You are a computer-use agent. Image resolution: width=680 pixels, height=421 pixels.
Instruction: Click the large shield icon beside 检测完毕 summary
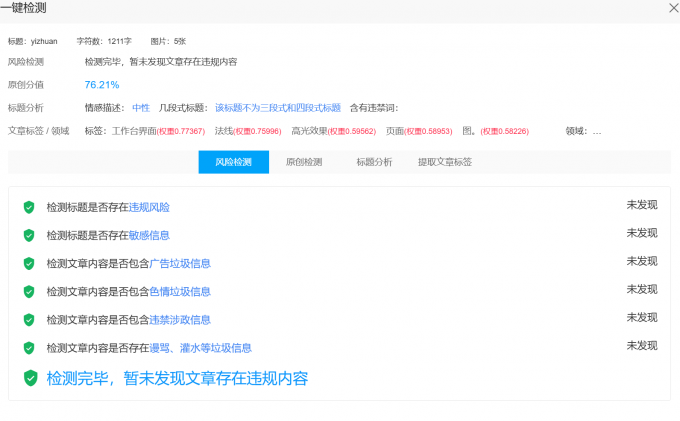30,378
